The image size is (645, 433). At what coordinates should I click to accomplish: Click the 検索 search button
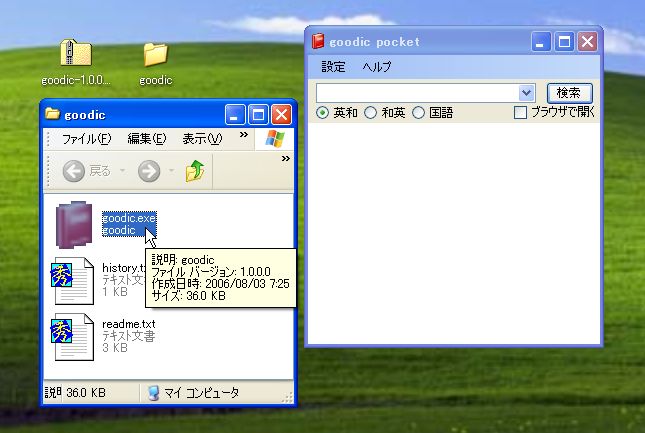[569, 93]
